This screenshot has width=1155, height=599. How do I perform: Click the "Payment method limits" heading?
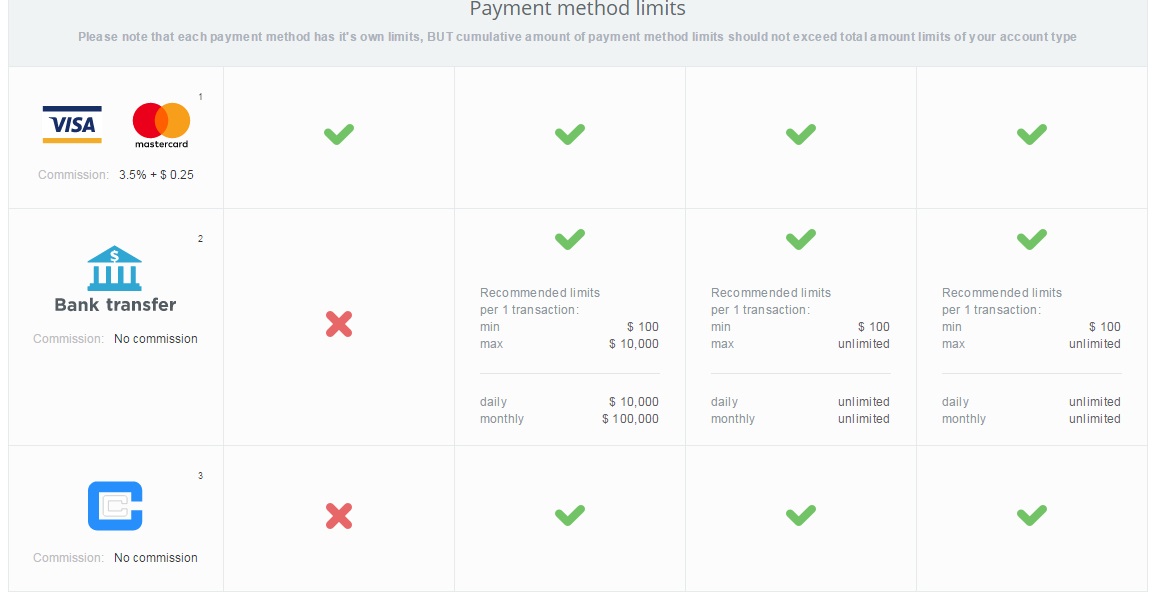click(x=577, y=10)
